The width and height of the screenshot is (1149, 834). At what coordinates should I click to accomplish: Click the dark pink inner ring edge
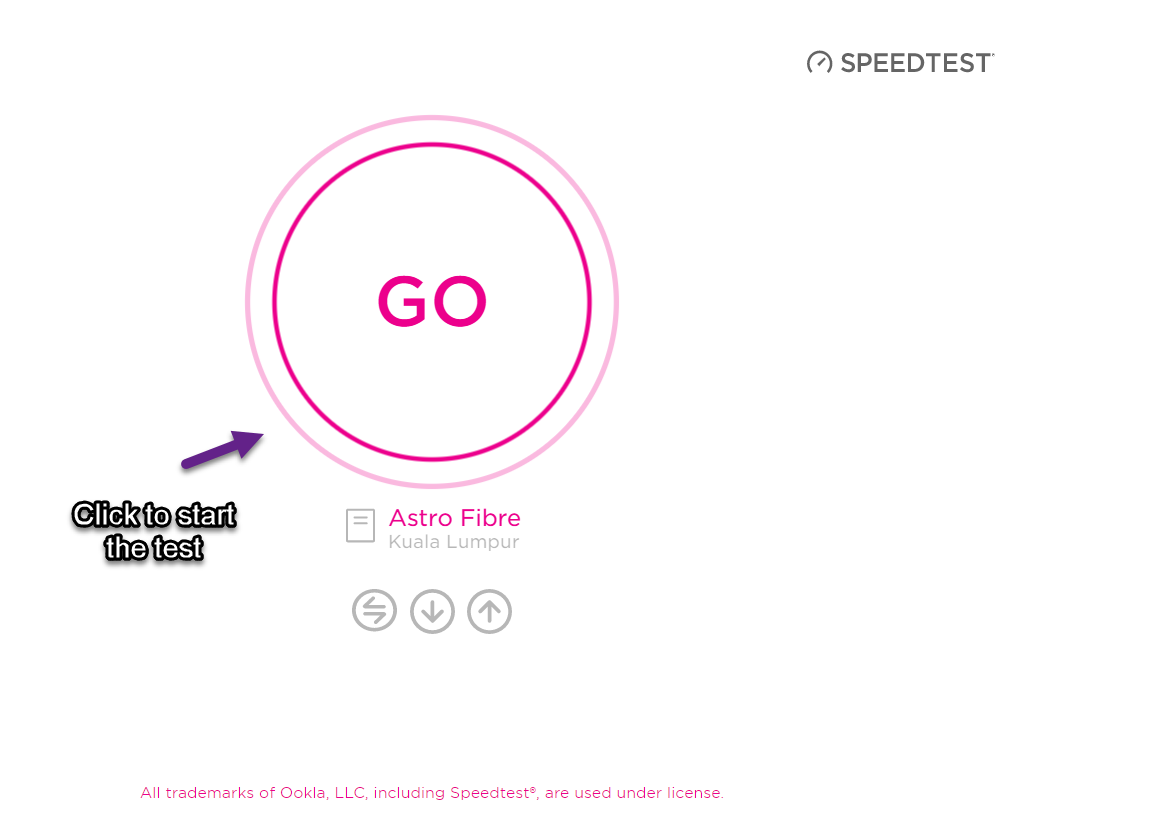point(432,145)
